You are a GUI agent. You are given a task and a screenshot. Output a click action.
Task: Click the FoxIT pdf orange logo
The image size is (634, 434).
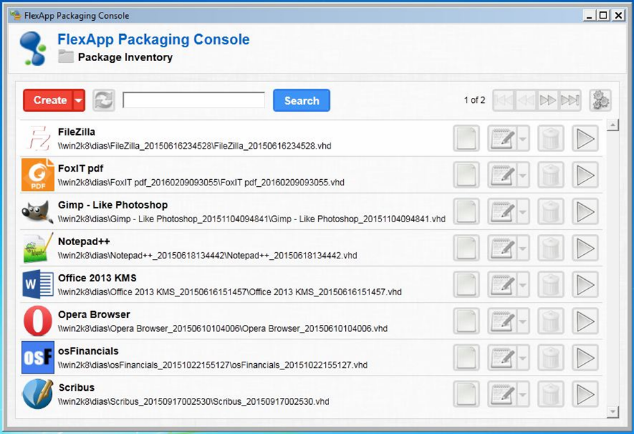point(38,175)
